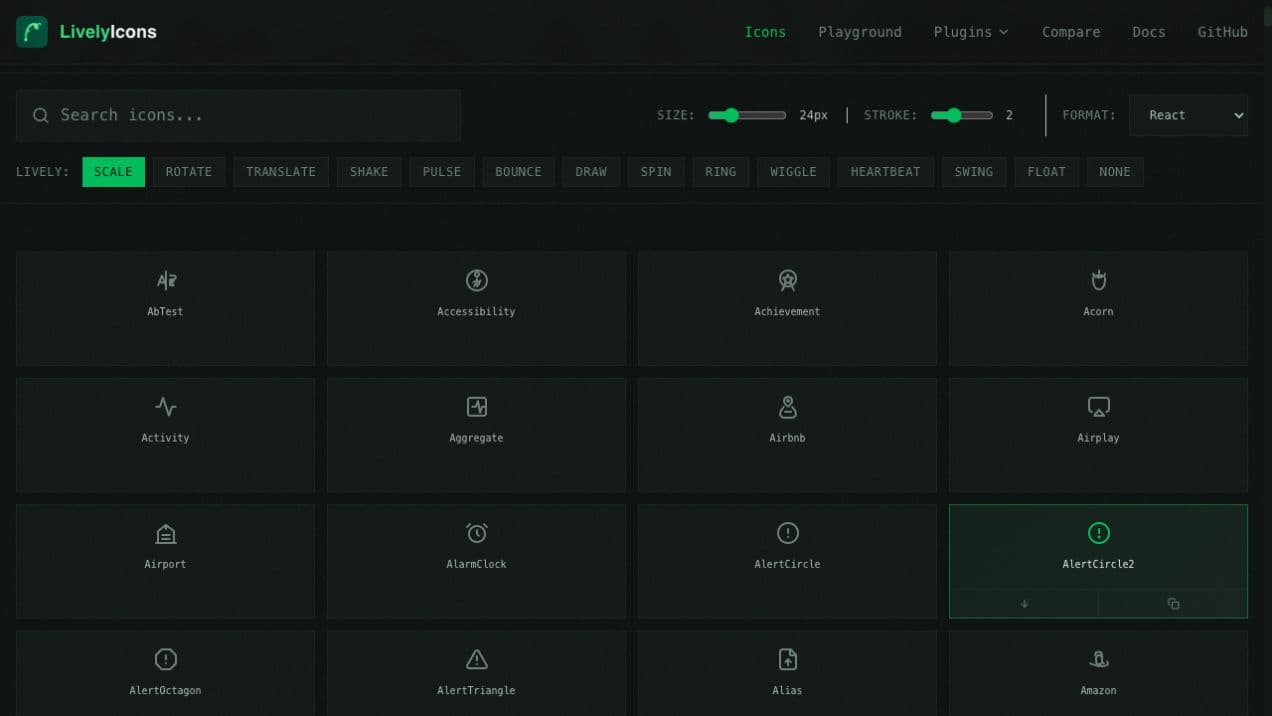The height and width of the screenshot is (716, 1272).
Task: Enable the RING animation
Action: [720, 172]
